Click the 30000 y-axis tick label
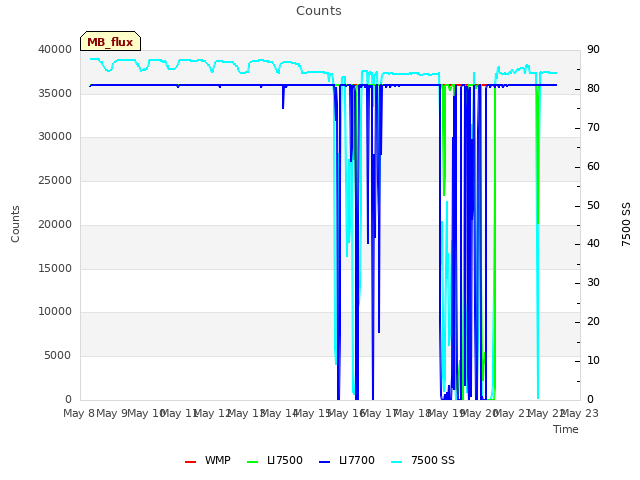 55,137
